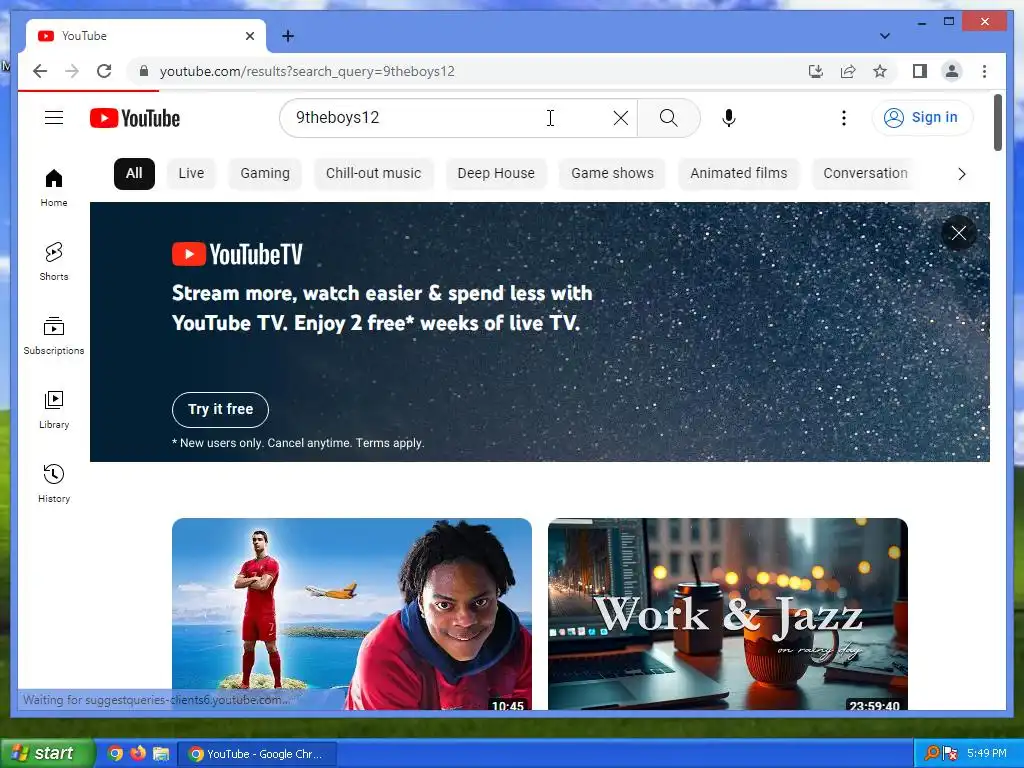This screenshot has width=1024, height=768.
Task: Launch Chrome from the quick launch bar
Action: click(115, 753)
